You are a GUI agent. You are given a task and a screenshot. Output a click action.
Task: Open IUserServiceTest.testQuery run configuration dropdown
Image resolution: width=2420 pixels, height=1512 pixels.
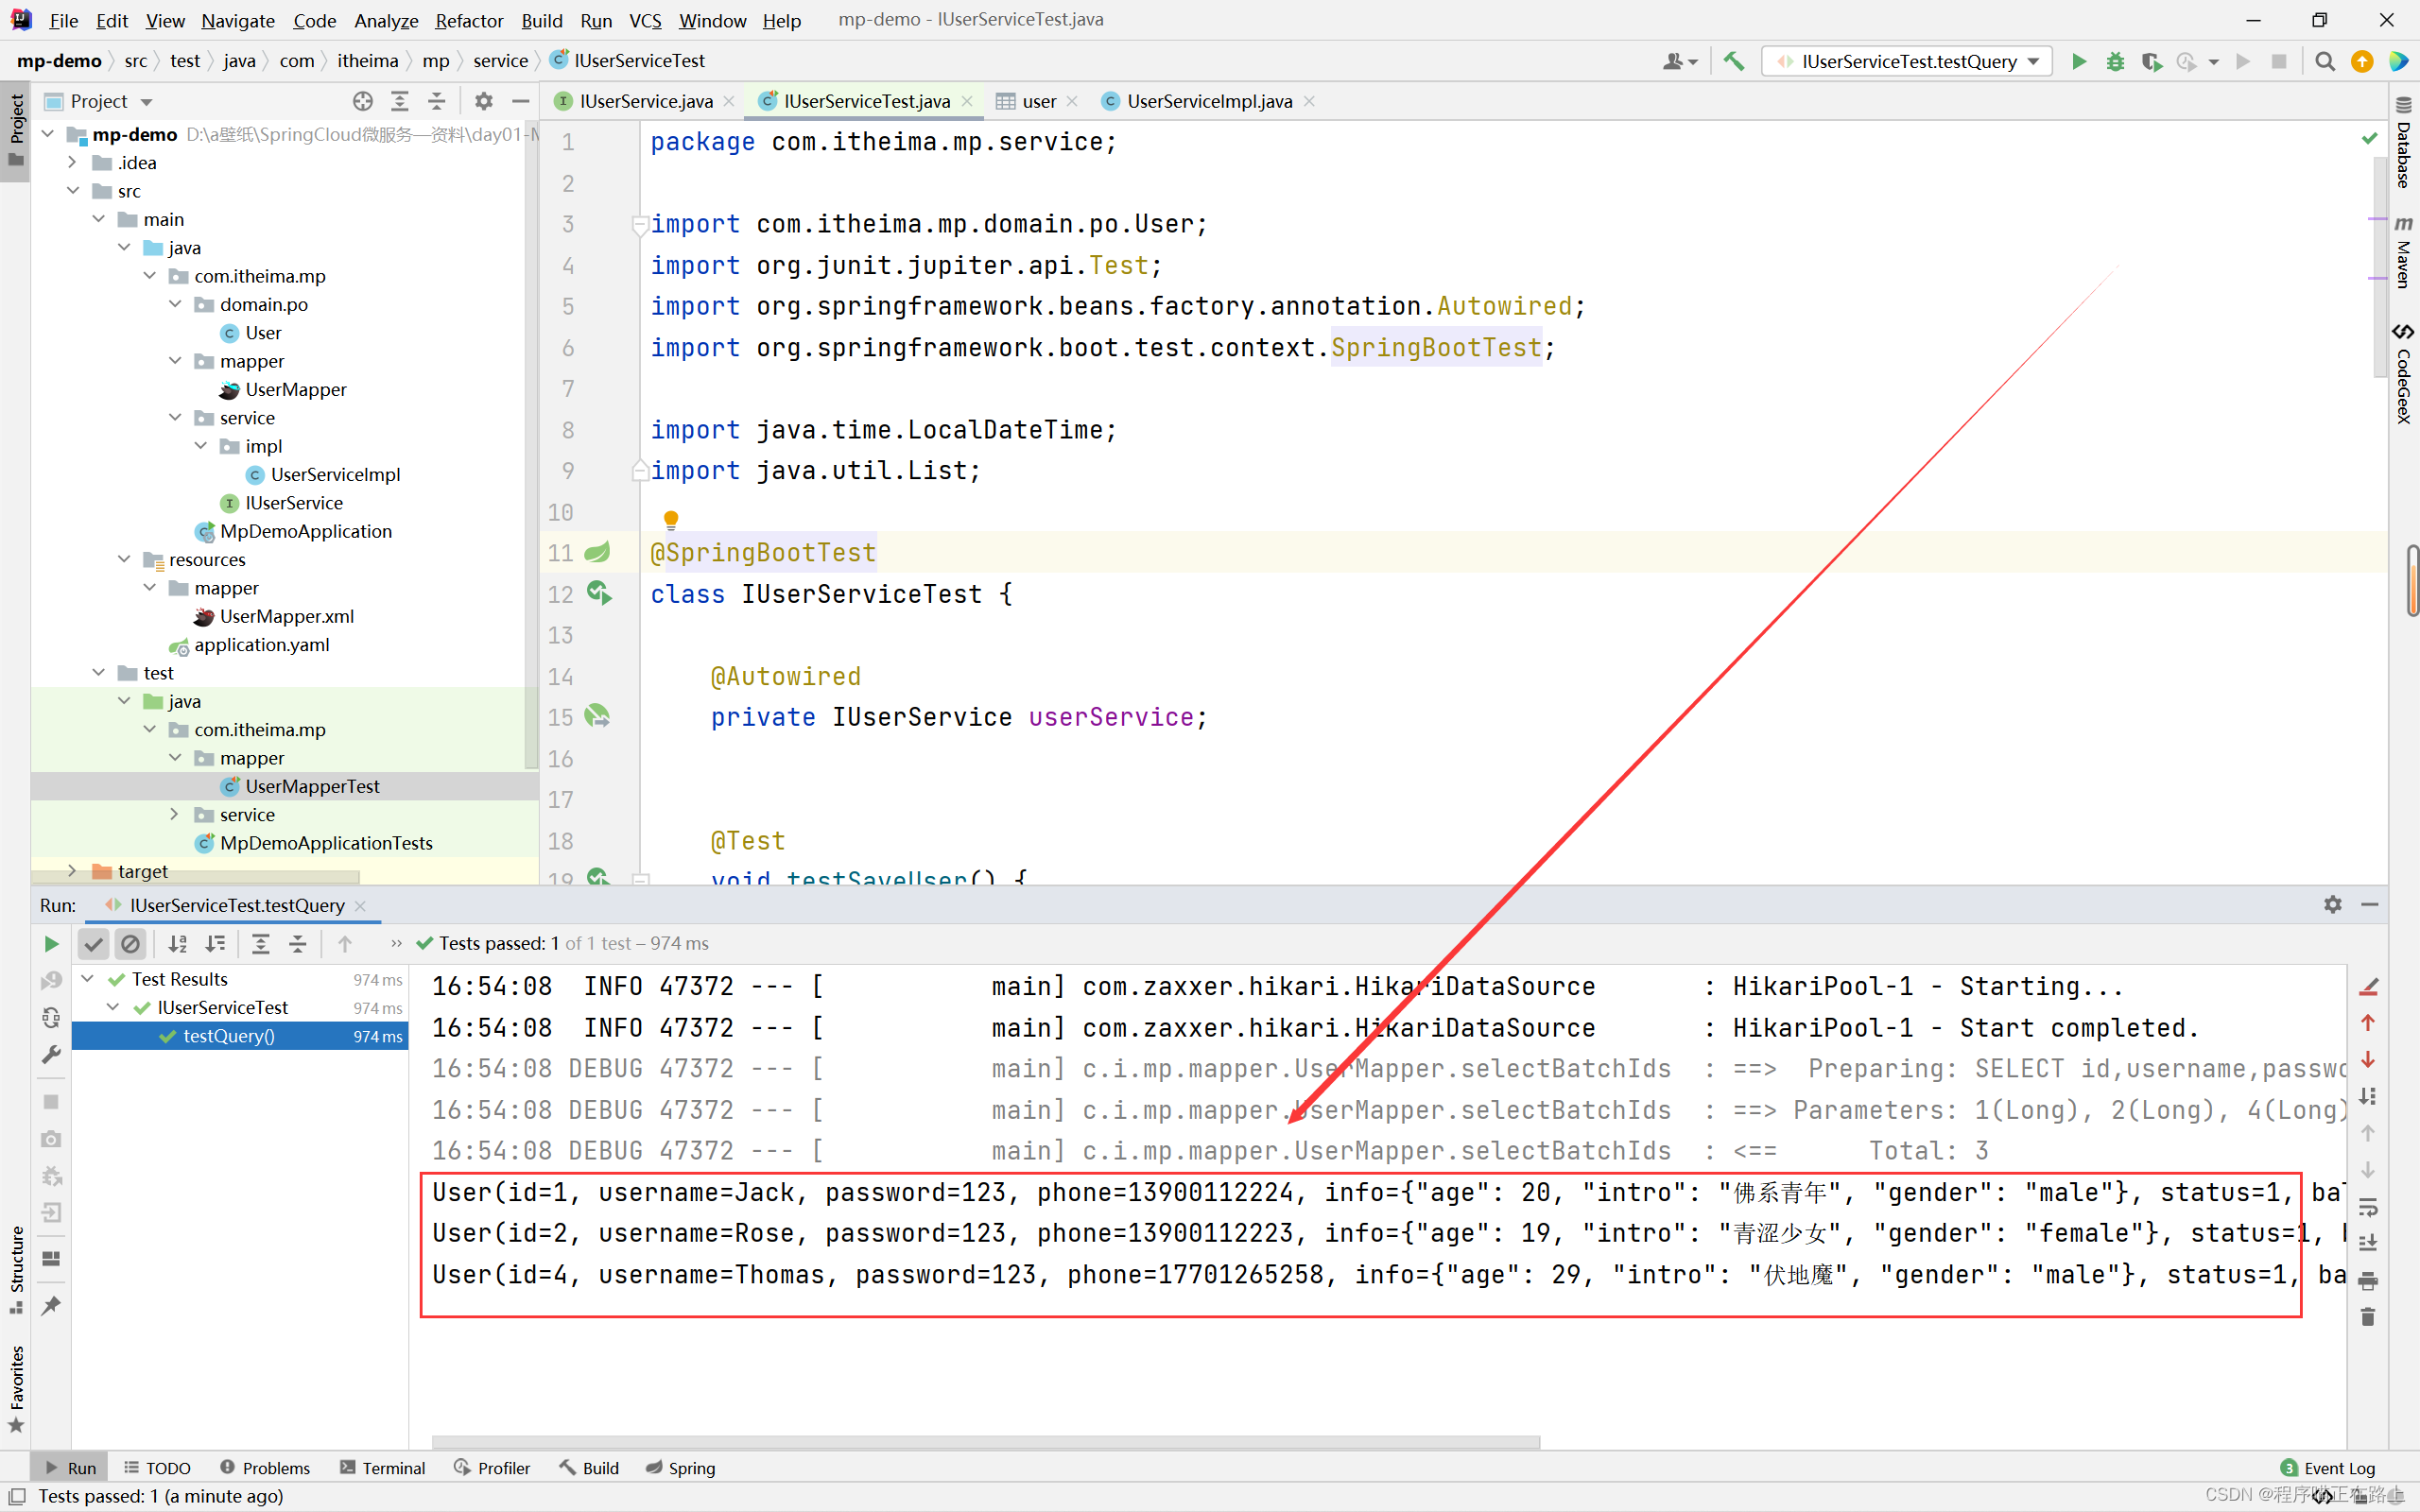(1907, 61)
